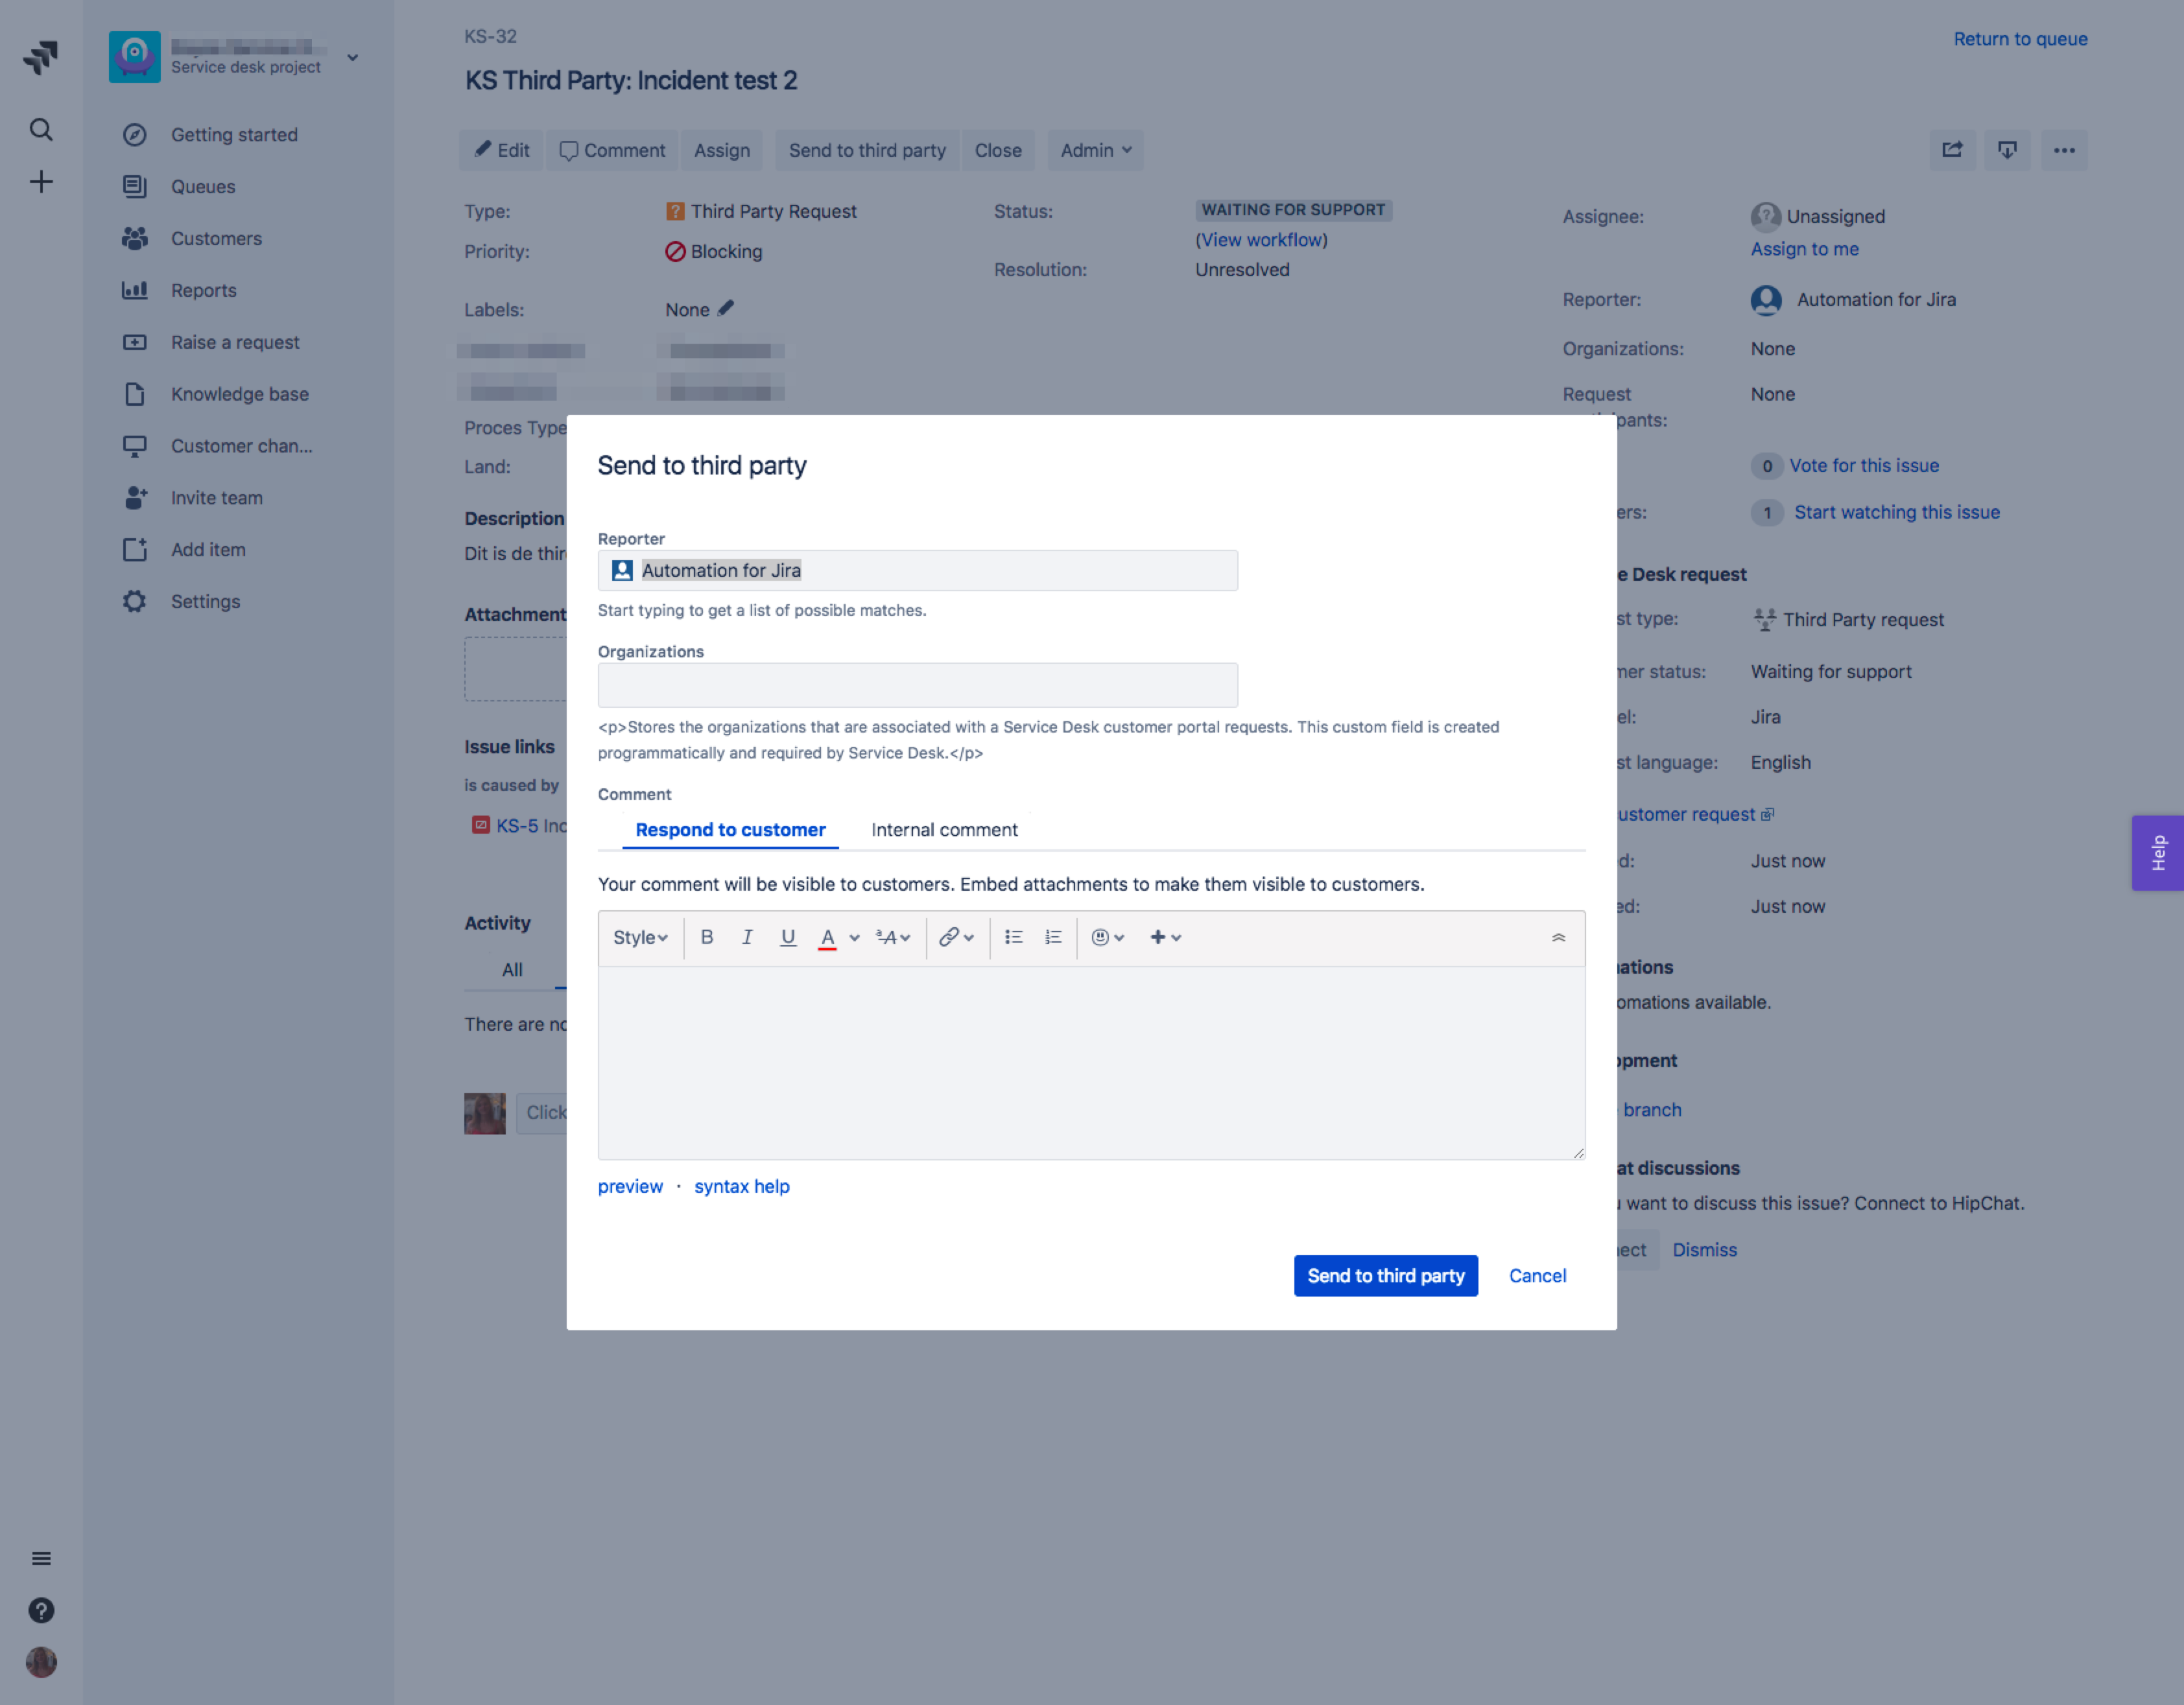Open the syntax help link

pos(742,1186)
